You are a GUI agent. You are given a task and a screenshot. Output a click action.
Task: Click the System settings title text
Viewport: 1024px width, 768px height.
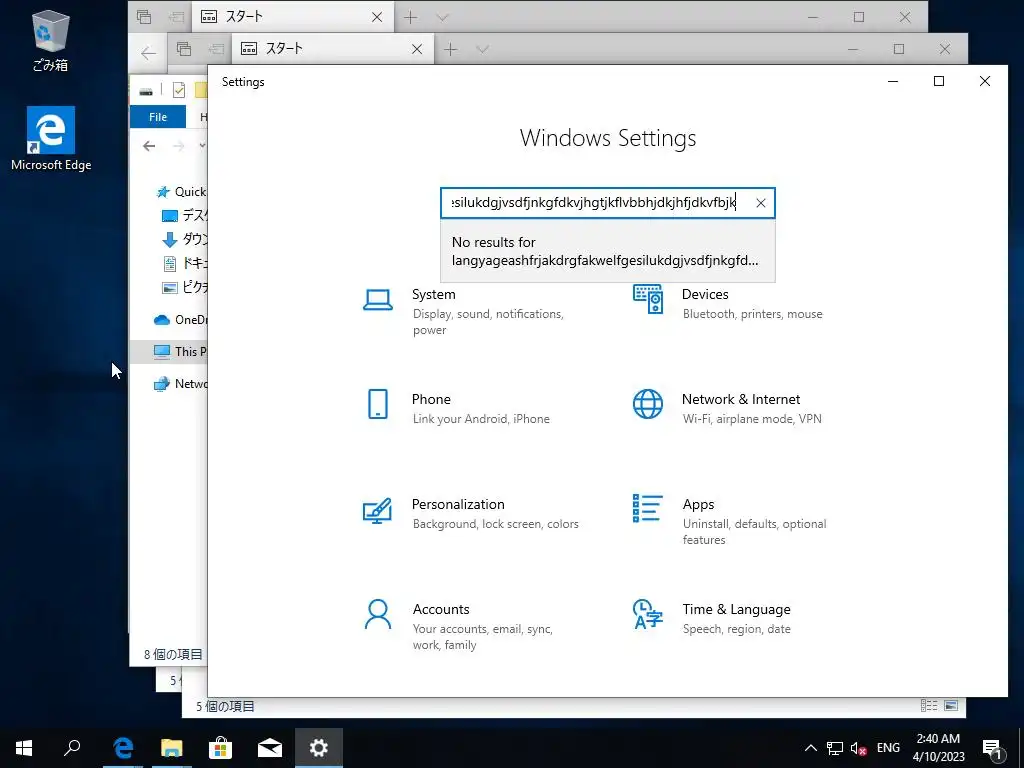pos(434,295)
